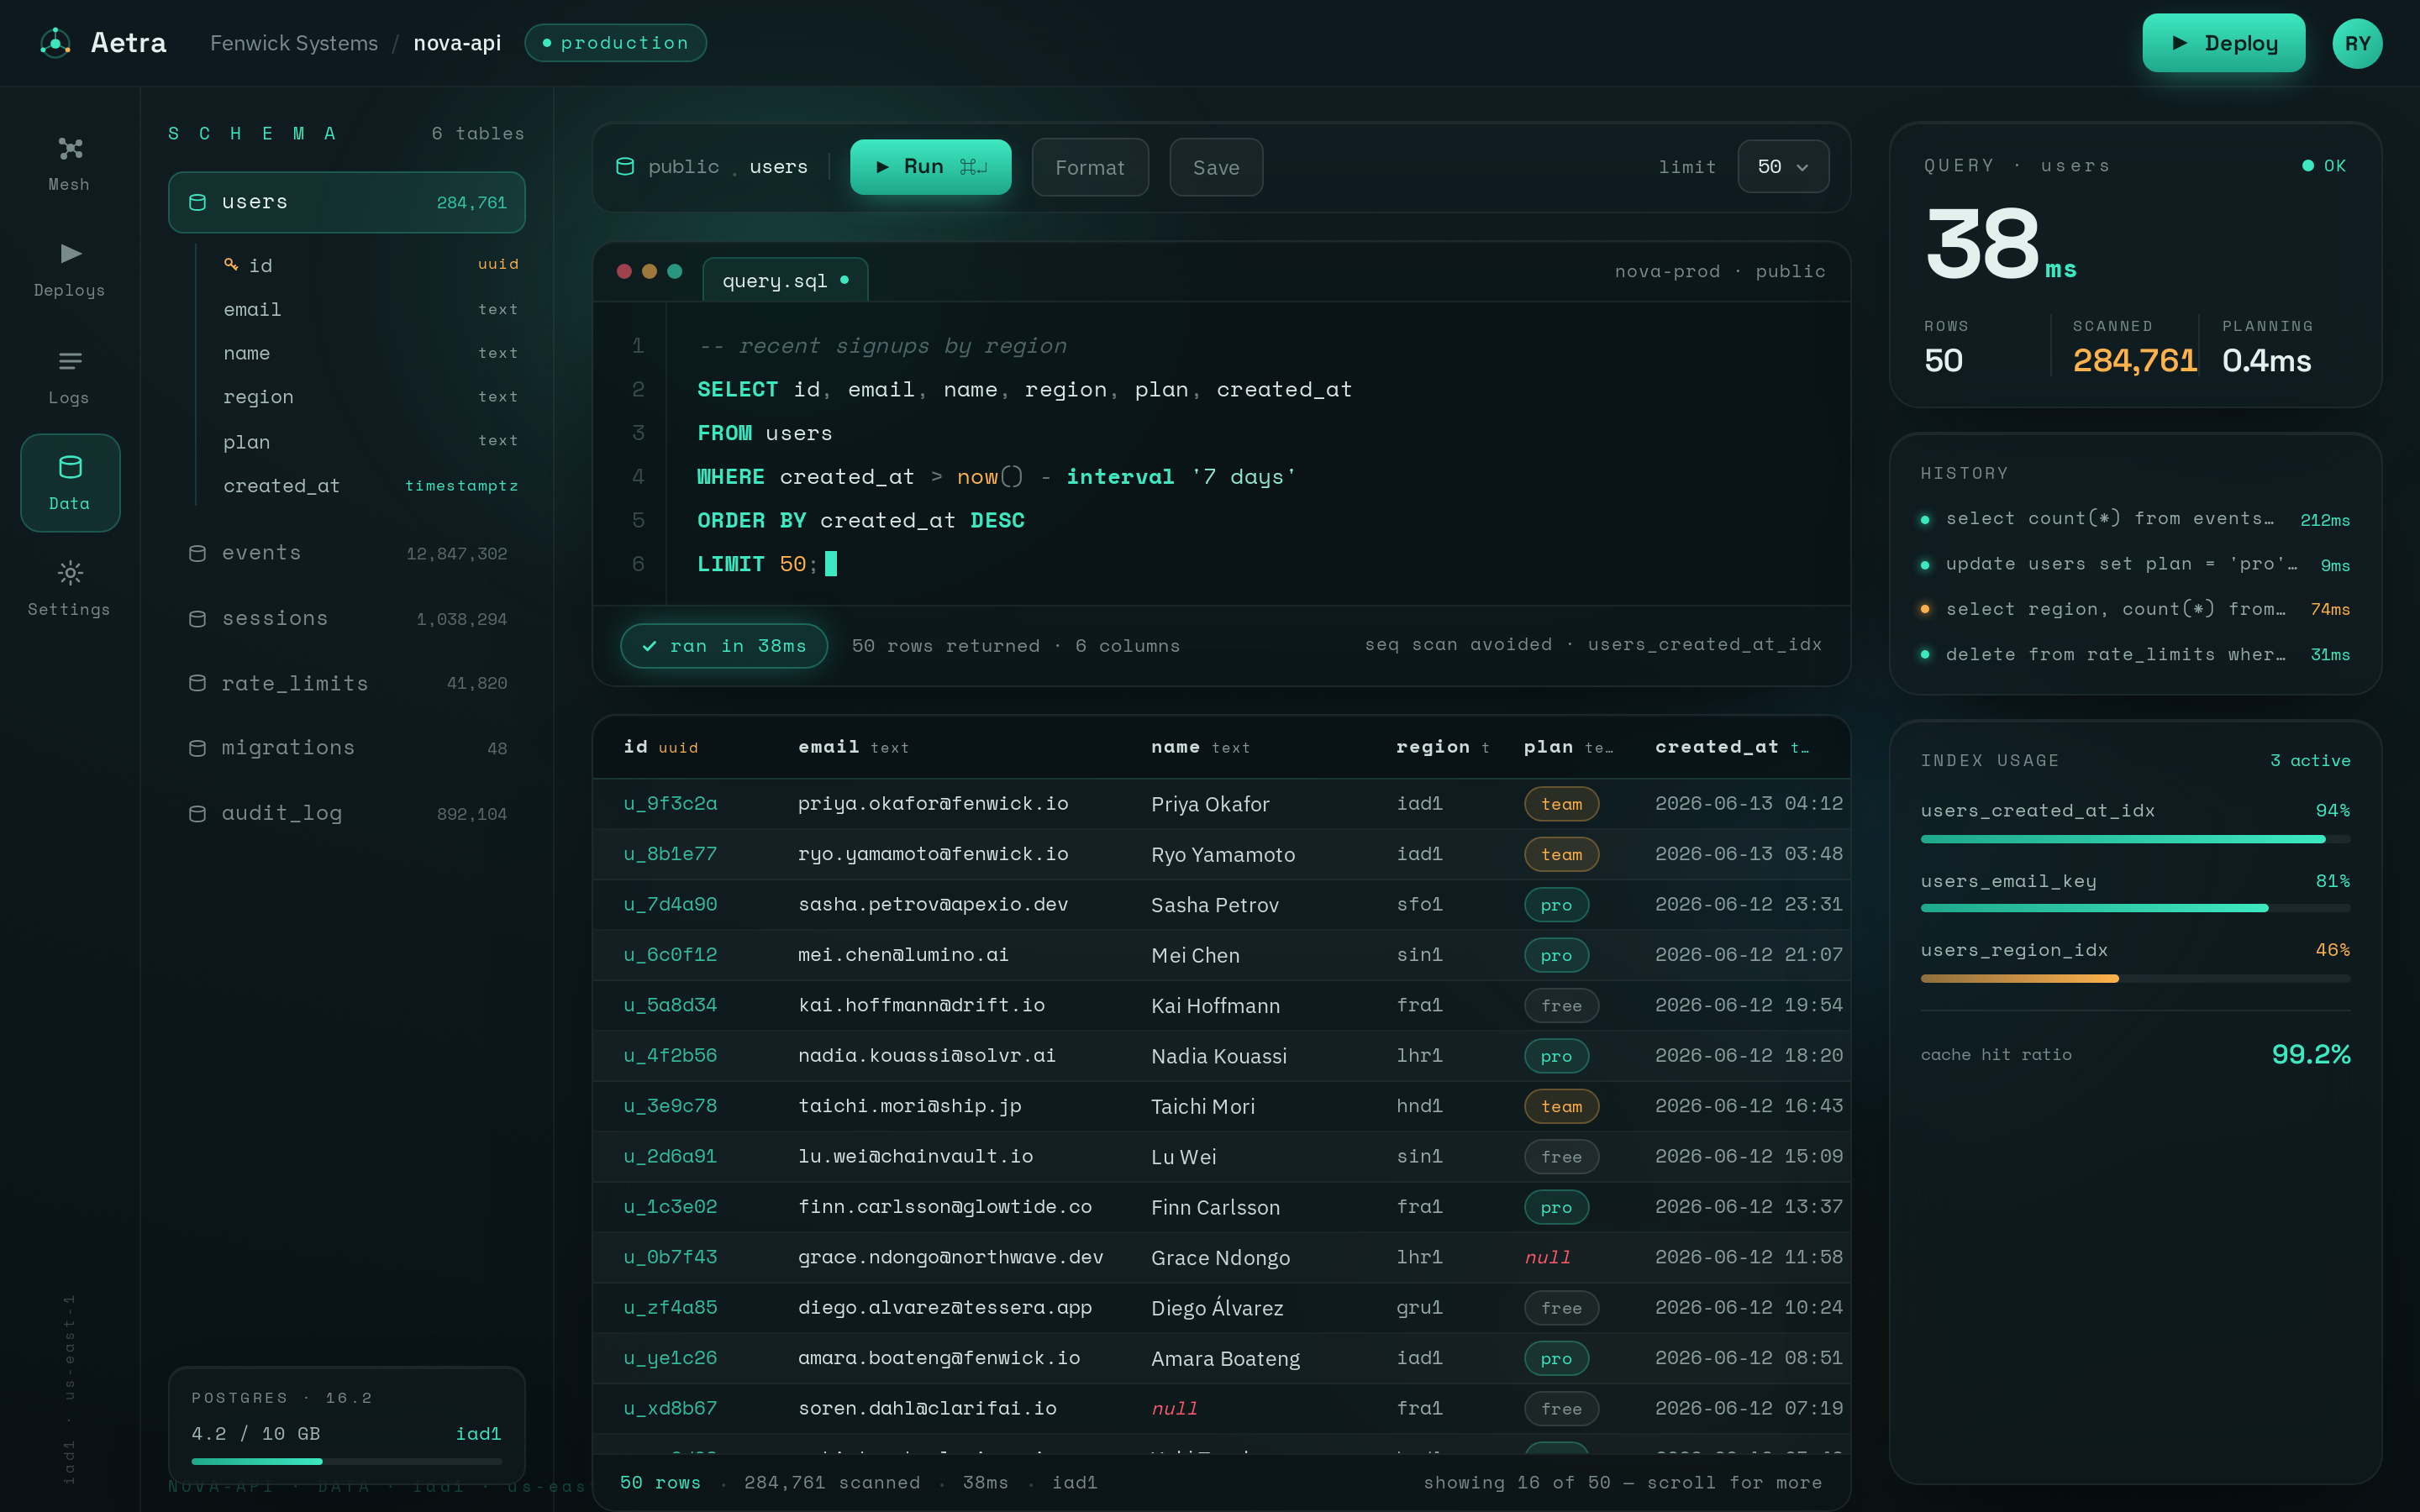Click users_email_key usage bar
Screen dimensions: 2420x1512
[2135, 908]
